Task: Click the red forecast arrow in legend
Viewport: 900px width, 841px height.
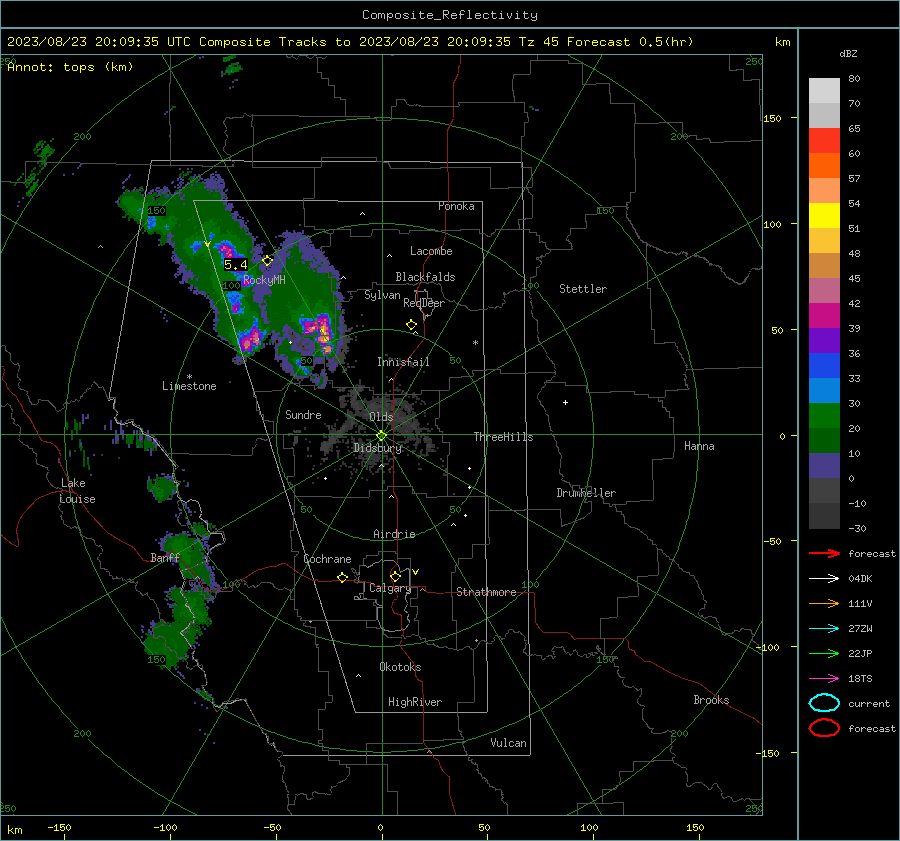Action: (x=824, y=553)
